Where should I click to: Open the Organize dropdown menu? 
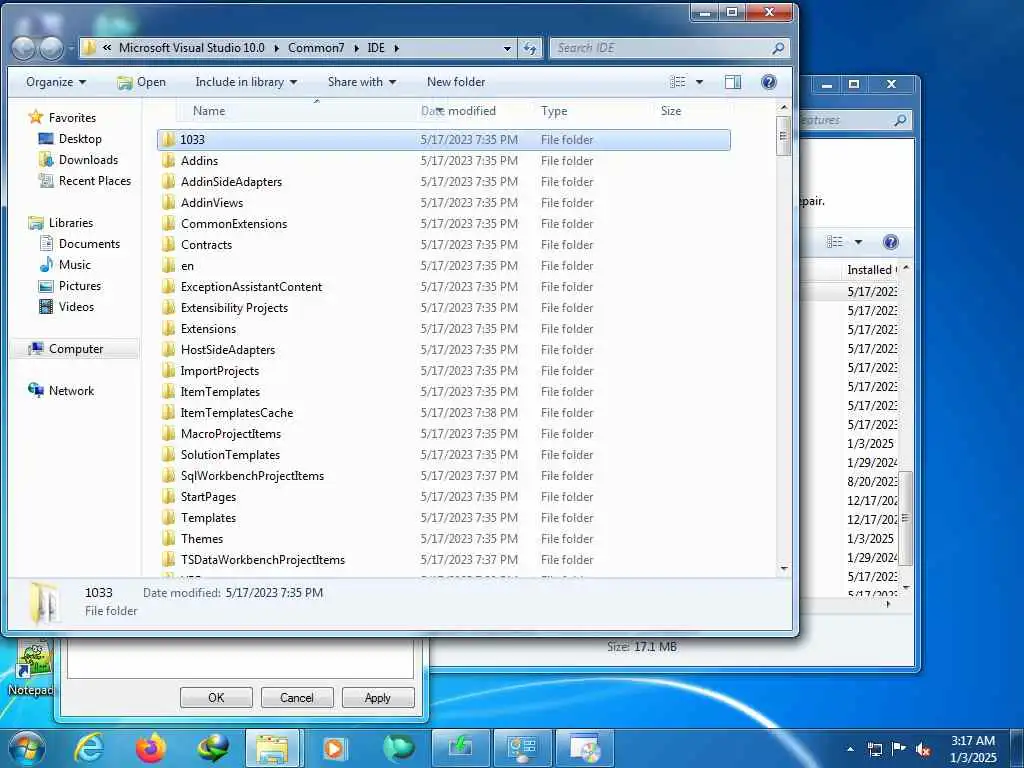56,82
